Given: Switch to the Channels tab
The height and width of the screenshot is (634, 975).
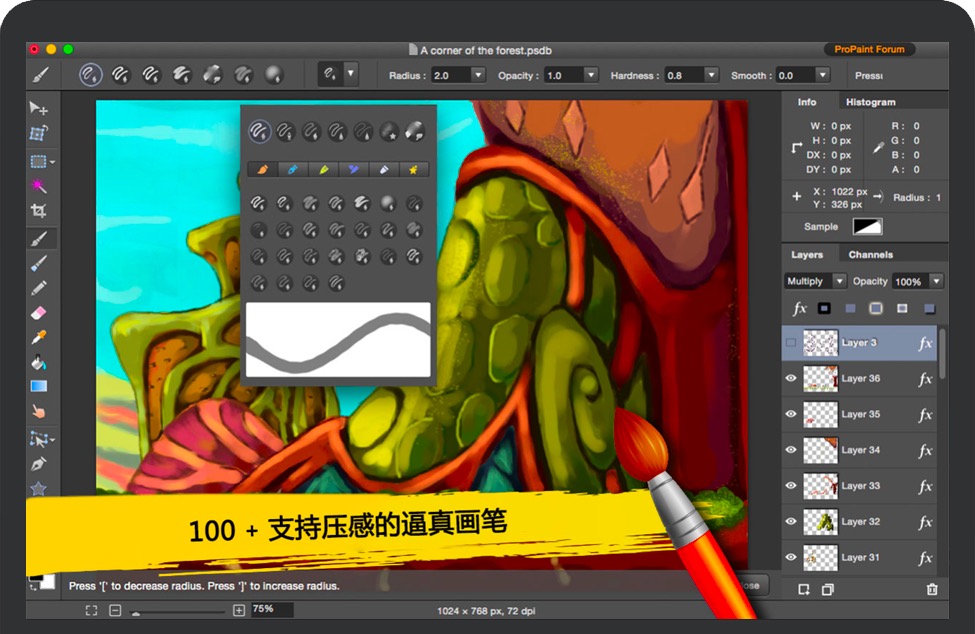Looking at the screenshot, I should [x=870, y=255].
